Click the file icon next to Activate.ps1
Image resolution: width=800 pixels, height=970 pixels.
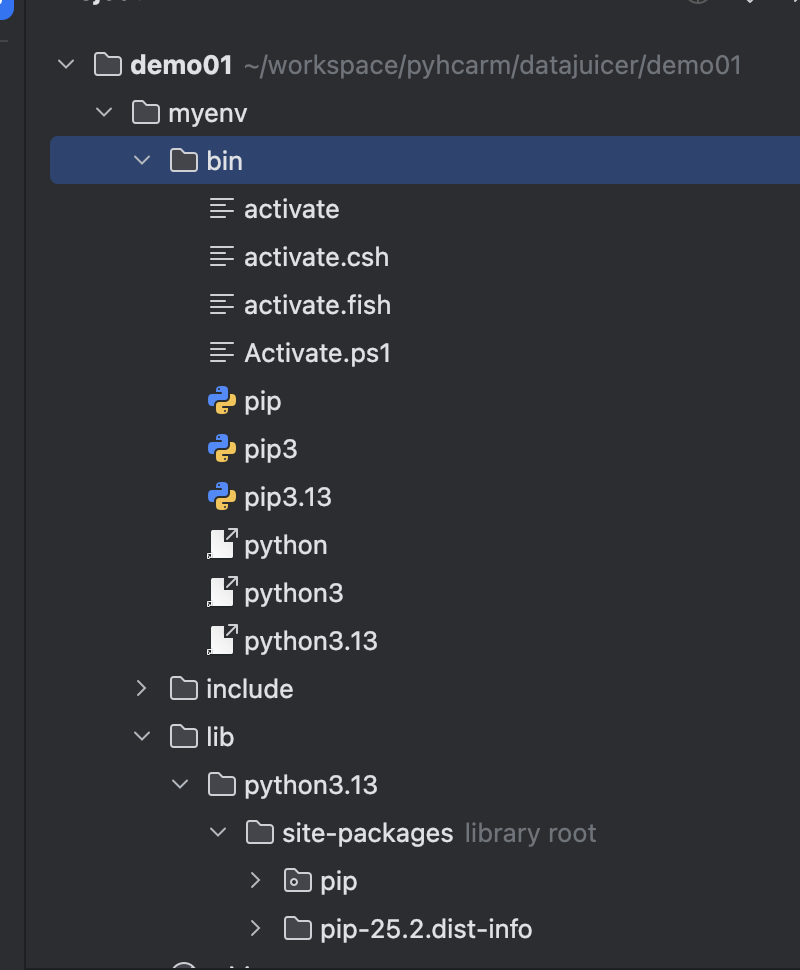coord(222,353)
